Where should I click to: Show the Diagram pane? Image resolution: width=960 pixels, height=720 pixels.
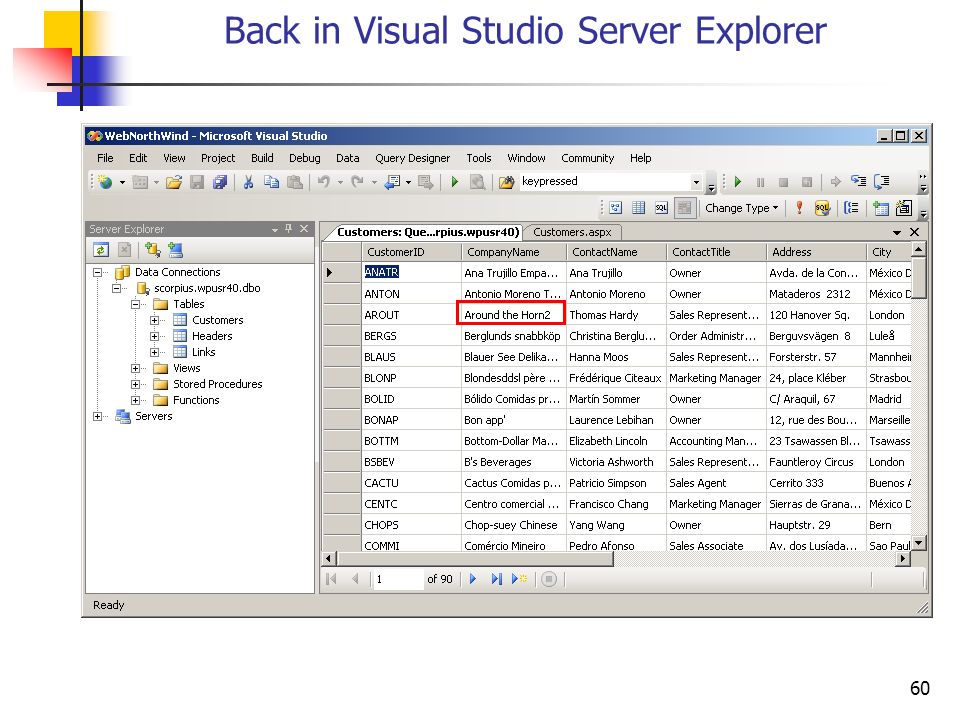tap(615, 208)
